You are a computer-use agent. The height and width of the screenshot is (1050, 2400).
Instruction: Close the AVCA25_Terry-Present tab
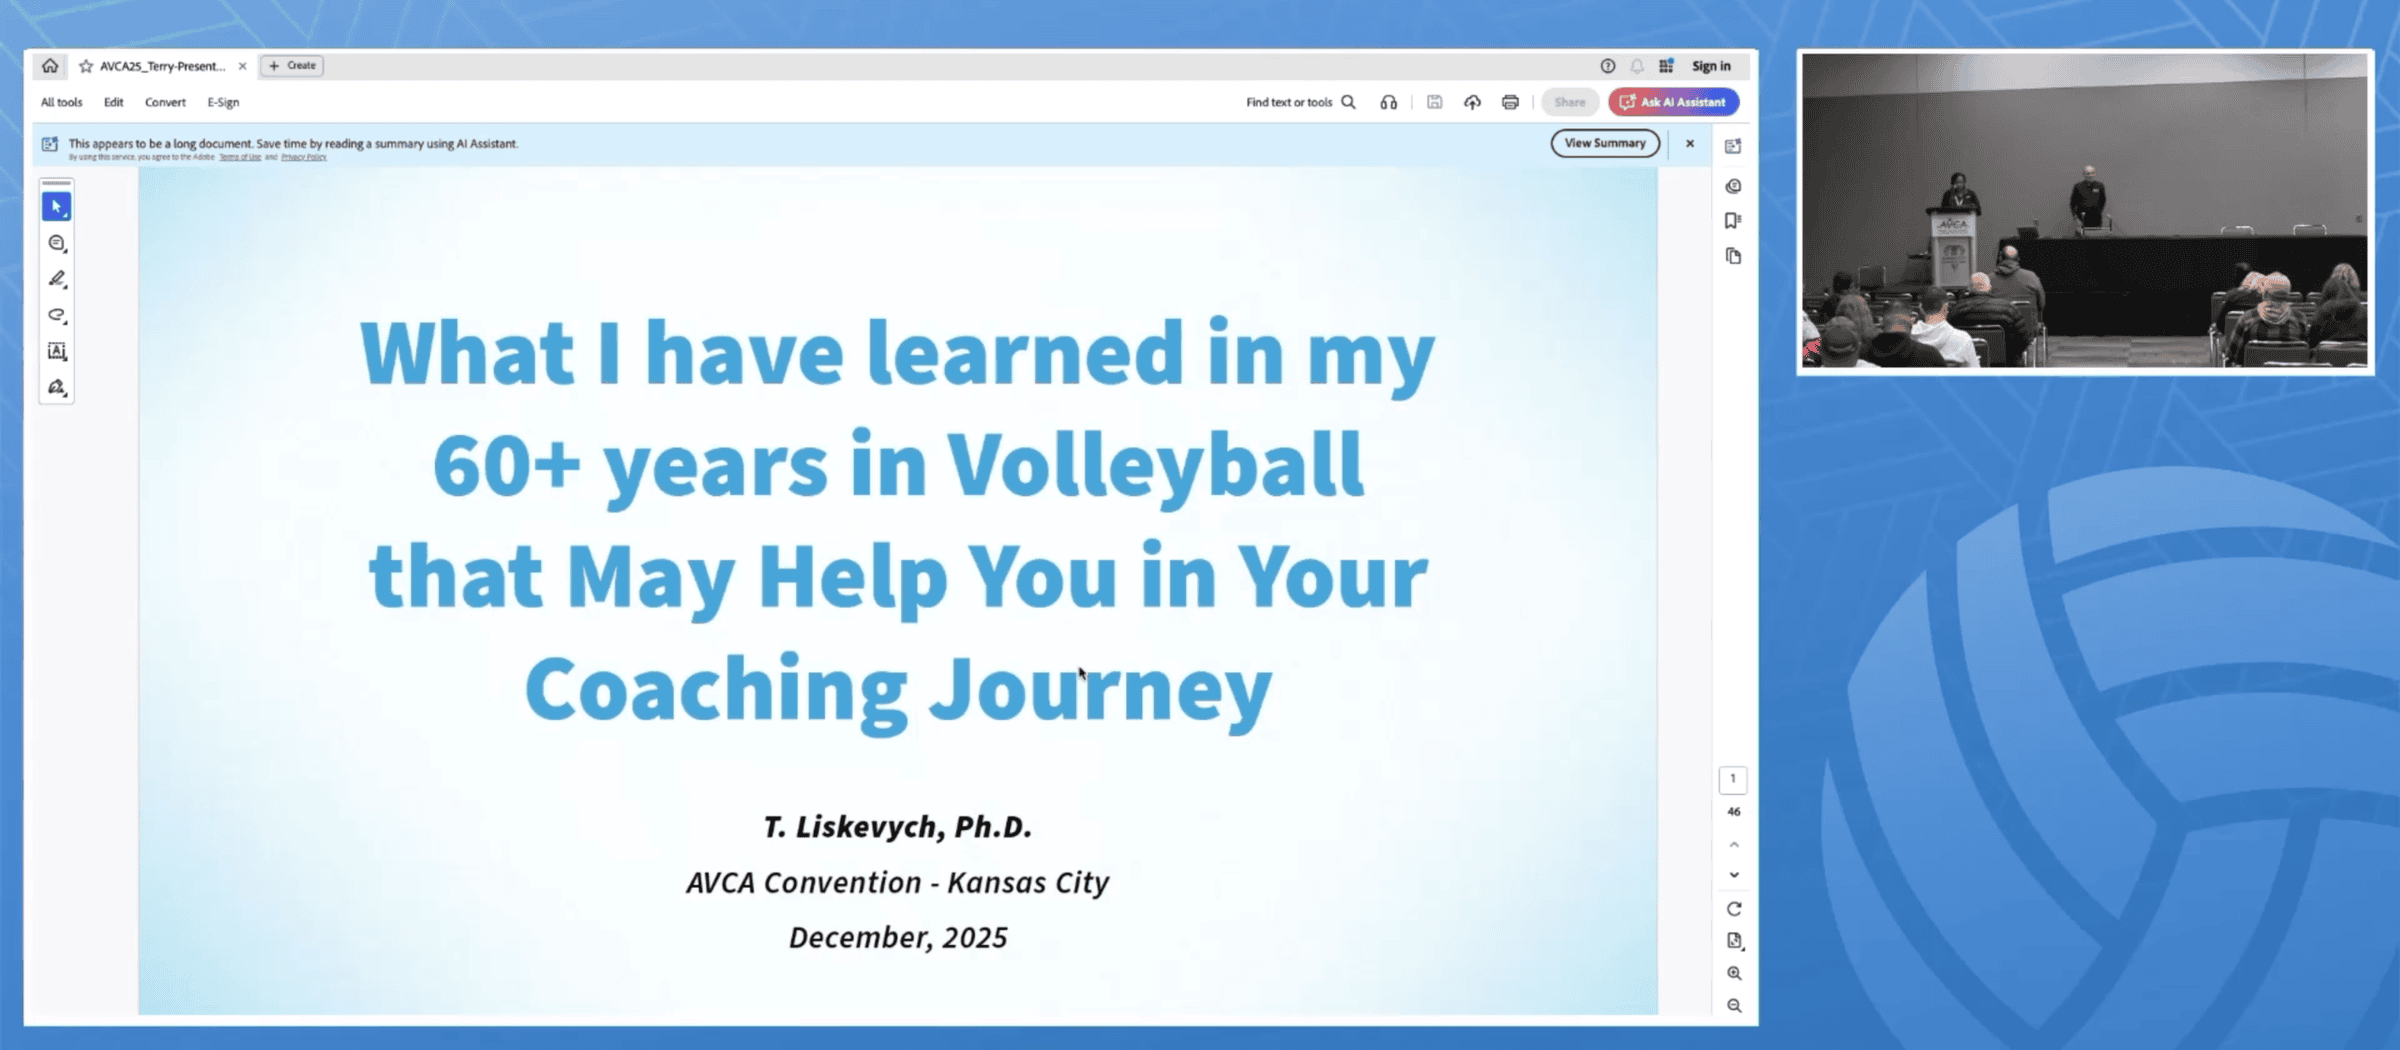pos(242,66)
